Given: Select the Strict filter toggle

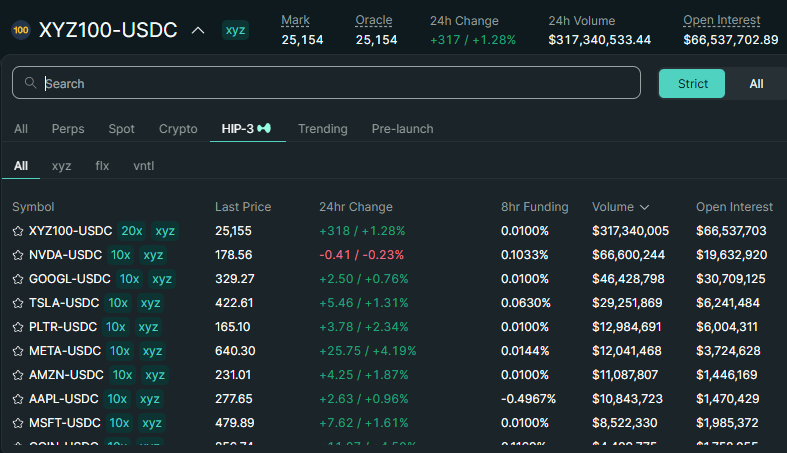Looking at the screenshot, I should click(692, 83).
